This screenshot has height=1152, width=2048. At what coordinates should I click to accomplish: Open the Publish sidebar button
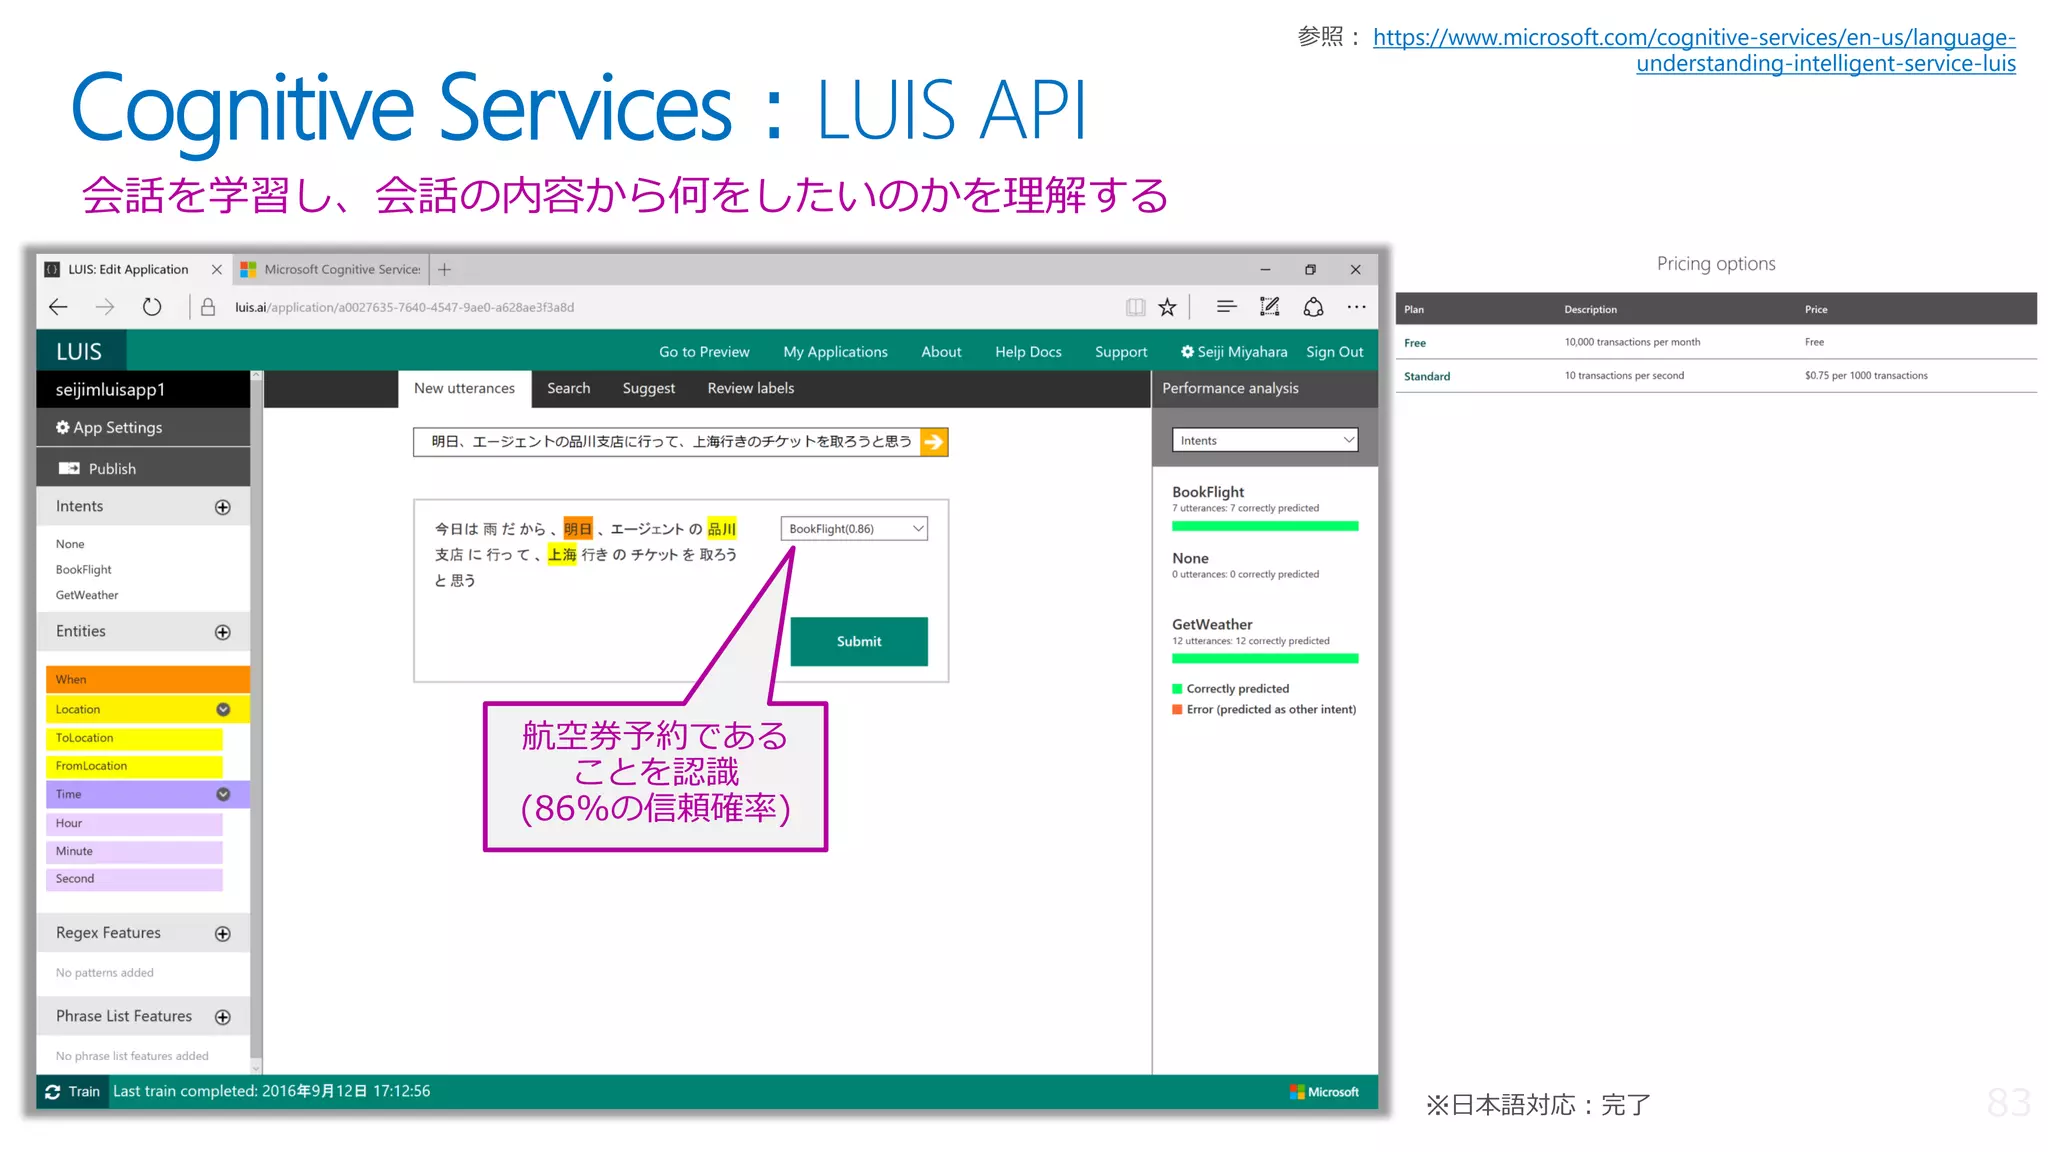click(x=143, y=468)
